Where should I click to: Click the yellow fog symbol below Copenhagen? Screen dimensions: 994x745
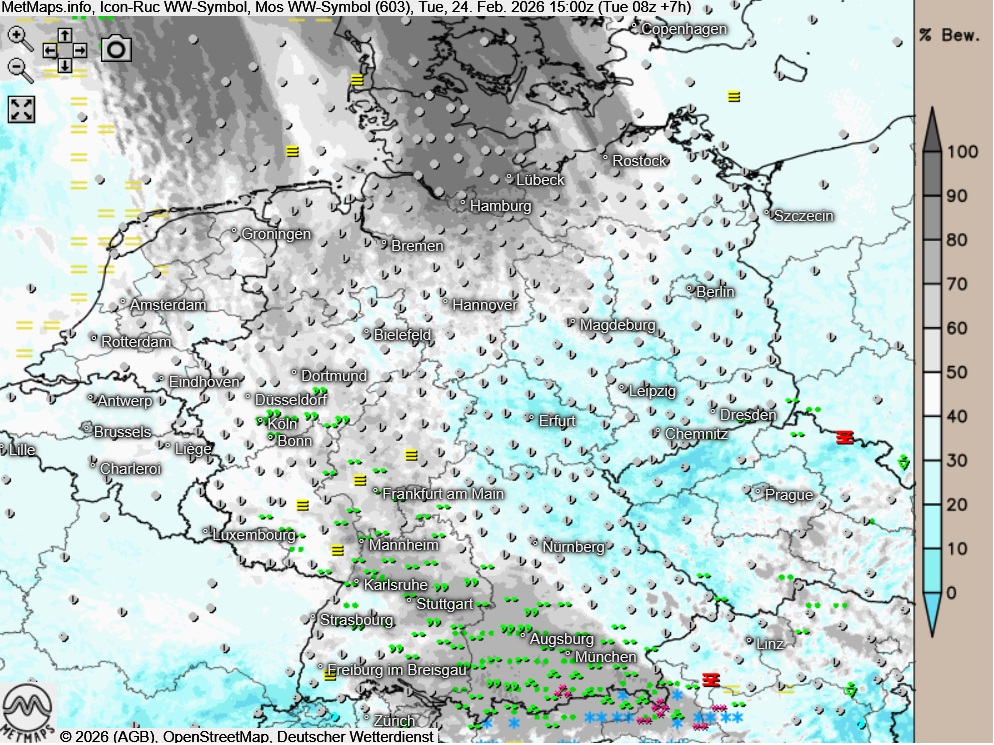pos(734,97)
